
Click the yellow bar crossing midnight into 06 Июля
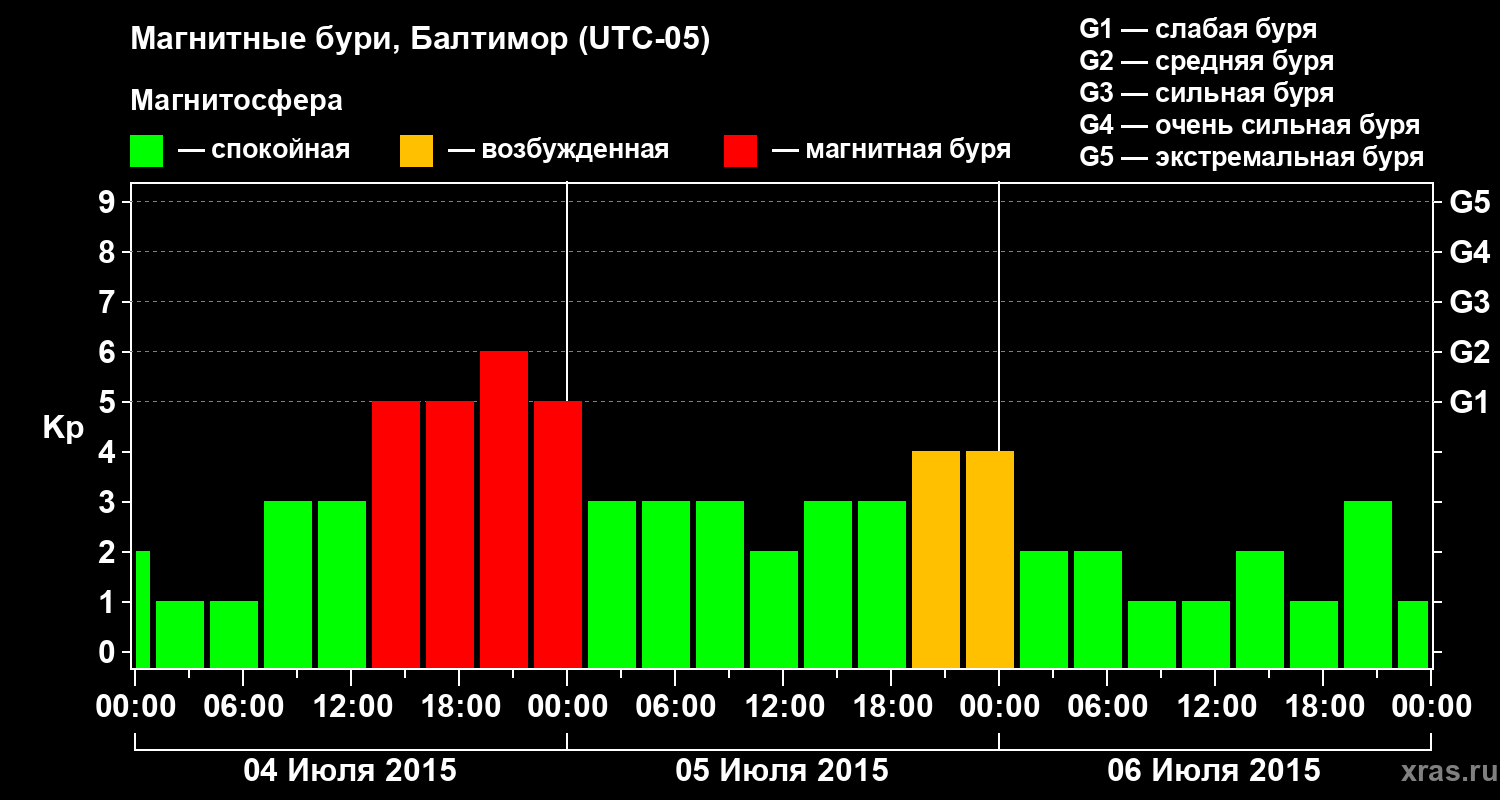[x=990, y=559]
